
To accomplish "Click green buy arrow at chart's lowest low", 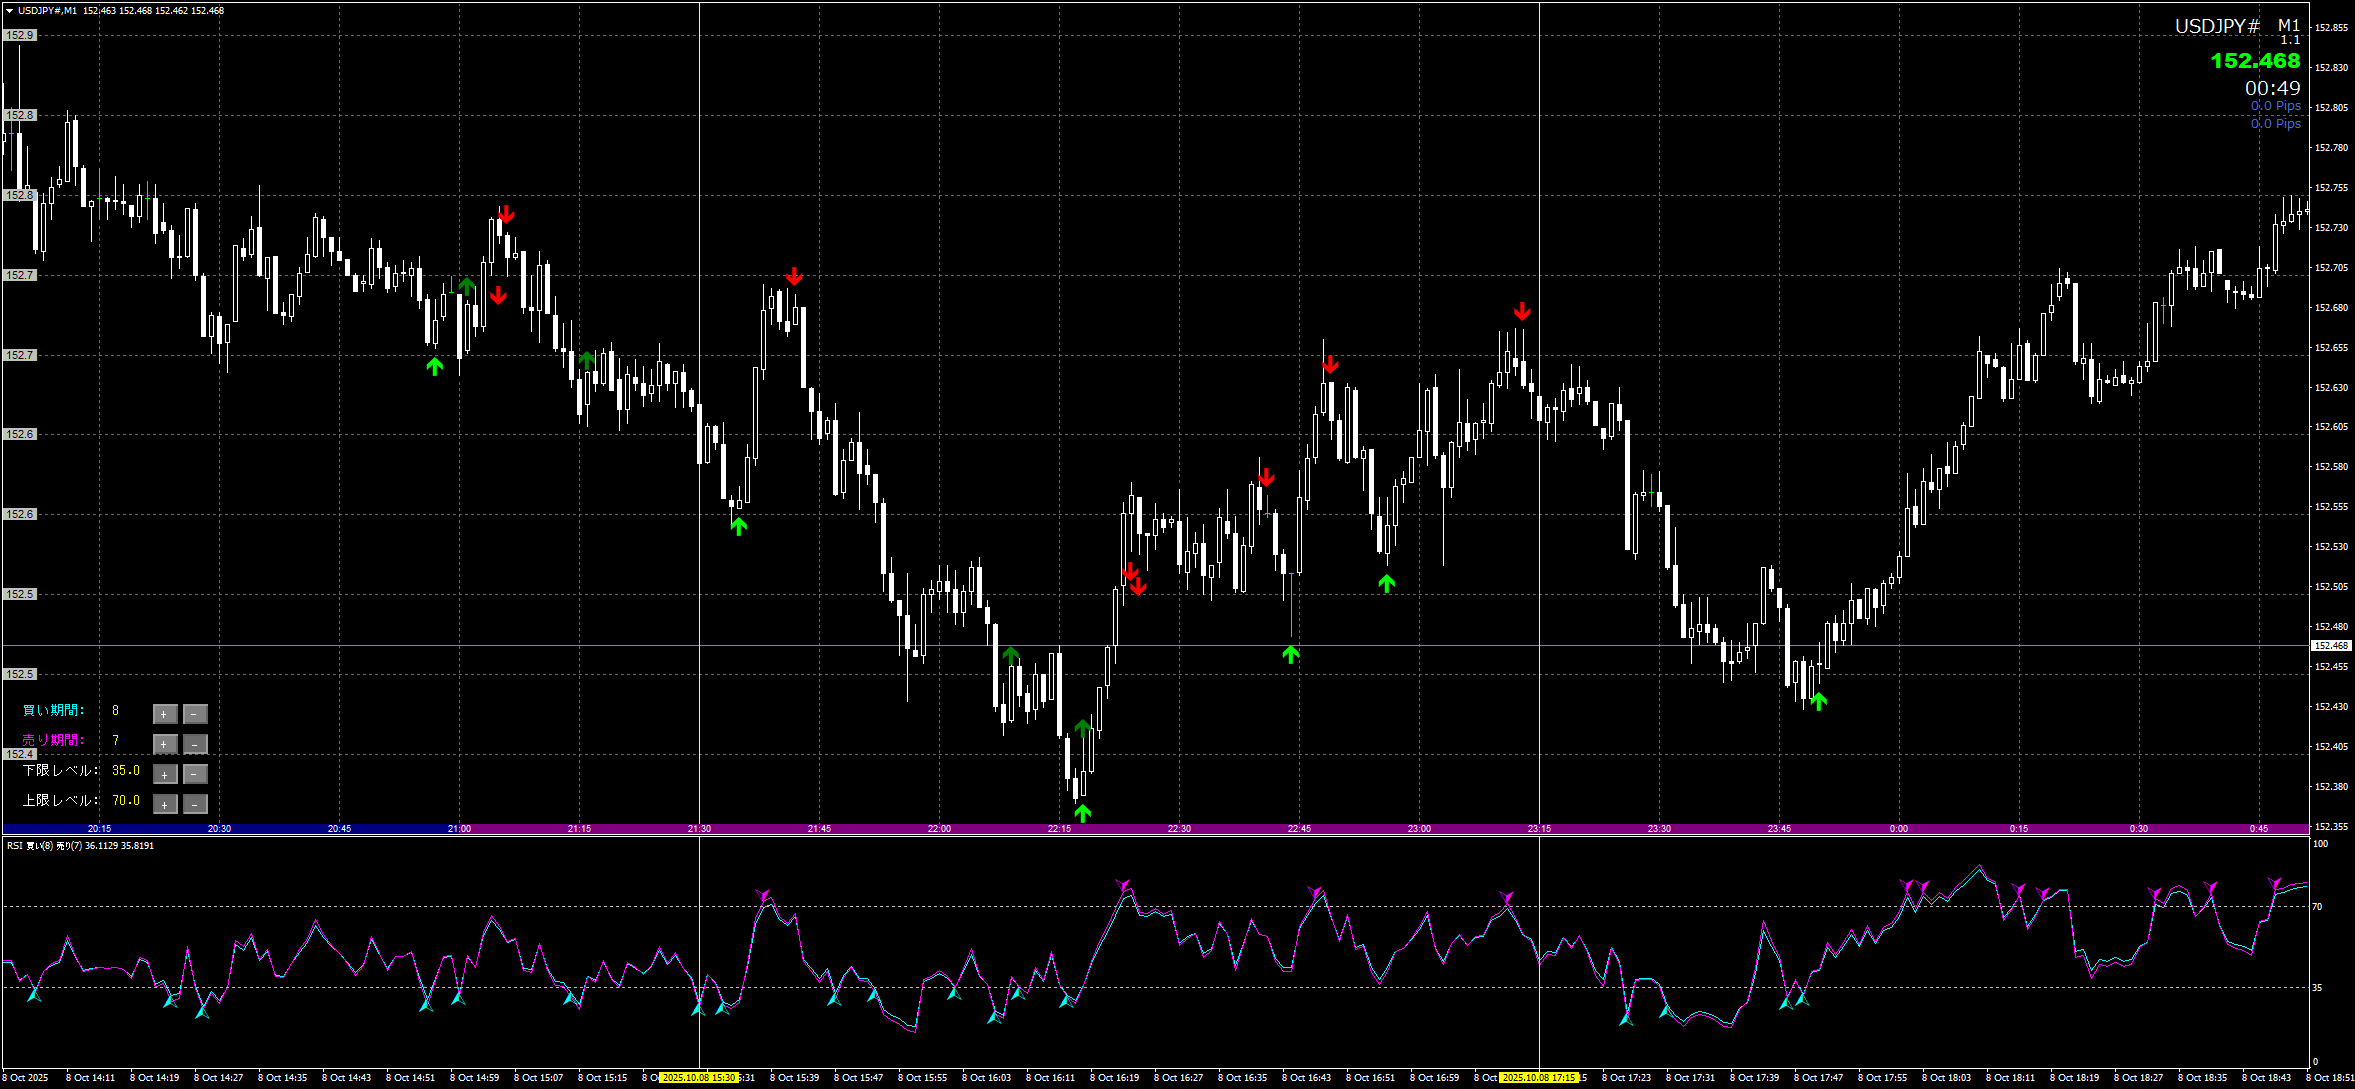I will point(1082,813).
